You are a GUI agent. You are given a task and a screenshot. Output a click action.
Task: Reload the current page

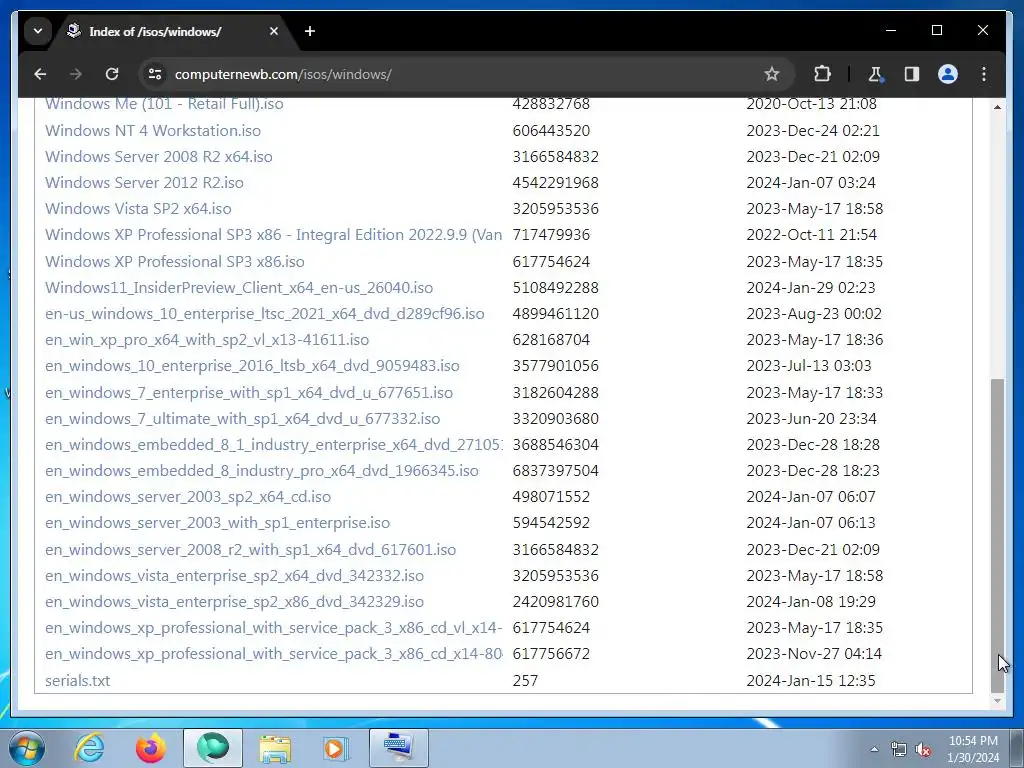coord(112,74)
